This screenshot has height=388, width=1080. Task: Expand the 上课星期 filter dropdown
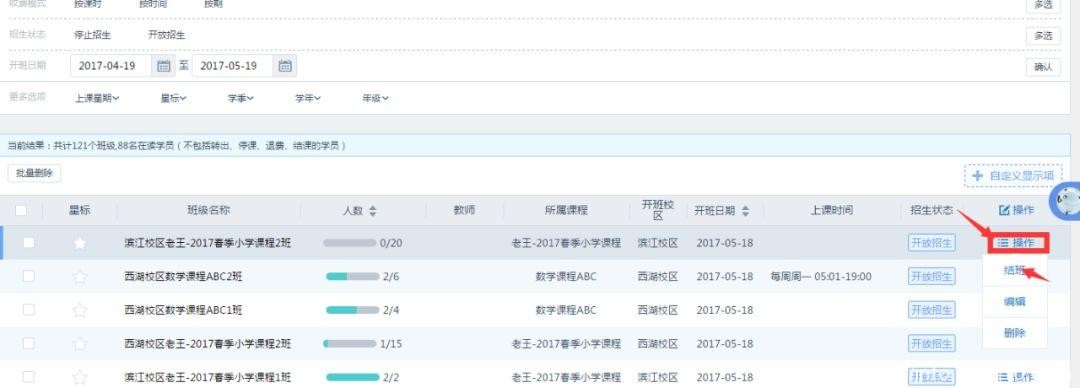coord(97,99)
